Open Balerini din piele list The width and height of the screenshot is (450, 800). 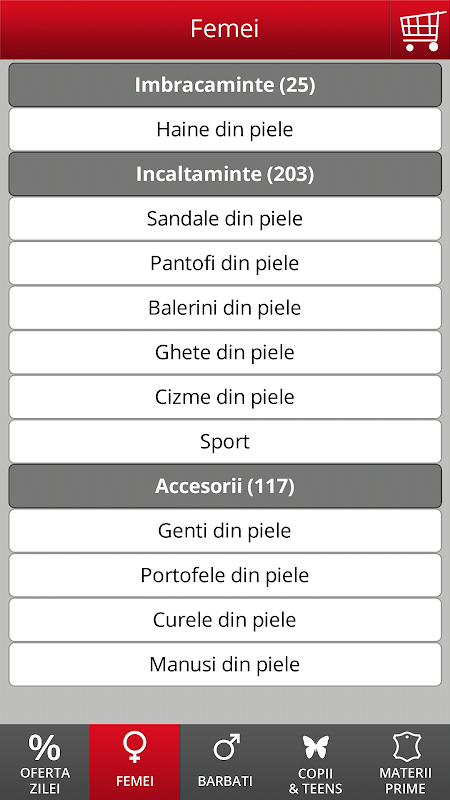coord(225,308)
